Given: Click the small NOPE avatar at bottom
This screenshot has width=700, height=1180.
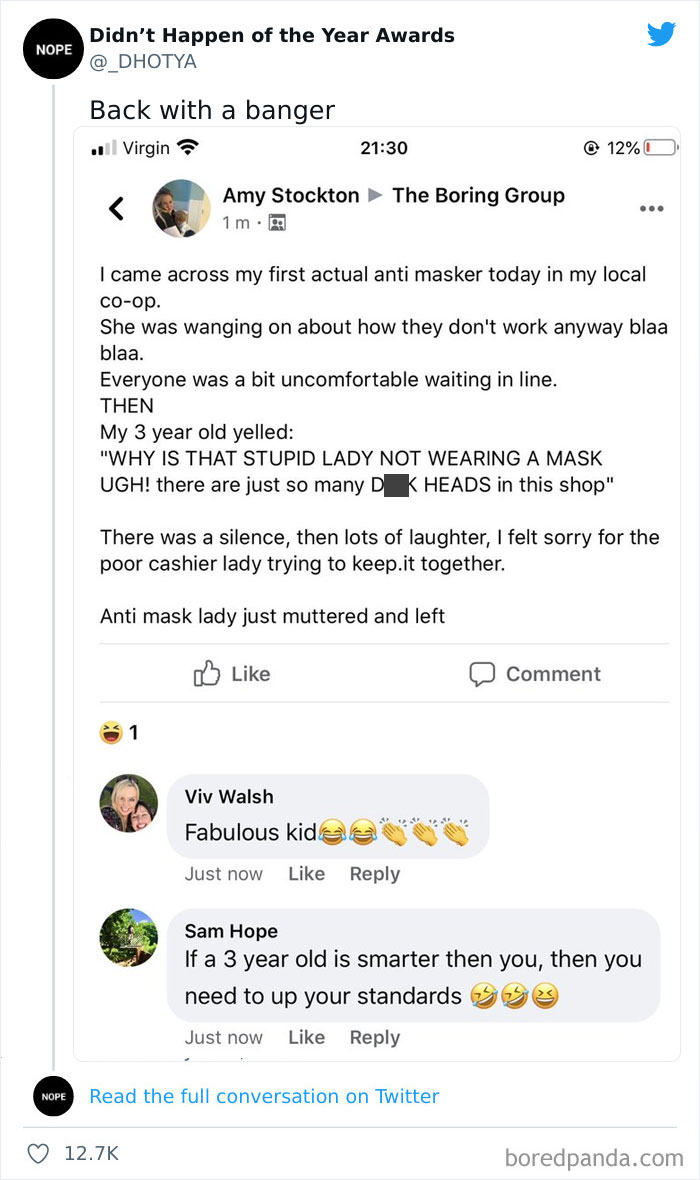Looking at the screenshot, I should coord(53,1096).
